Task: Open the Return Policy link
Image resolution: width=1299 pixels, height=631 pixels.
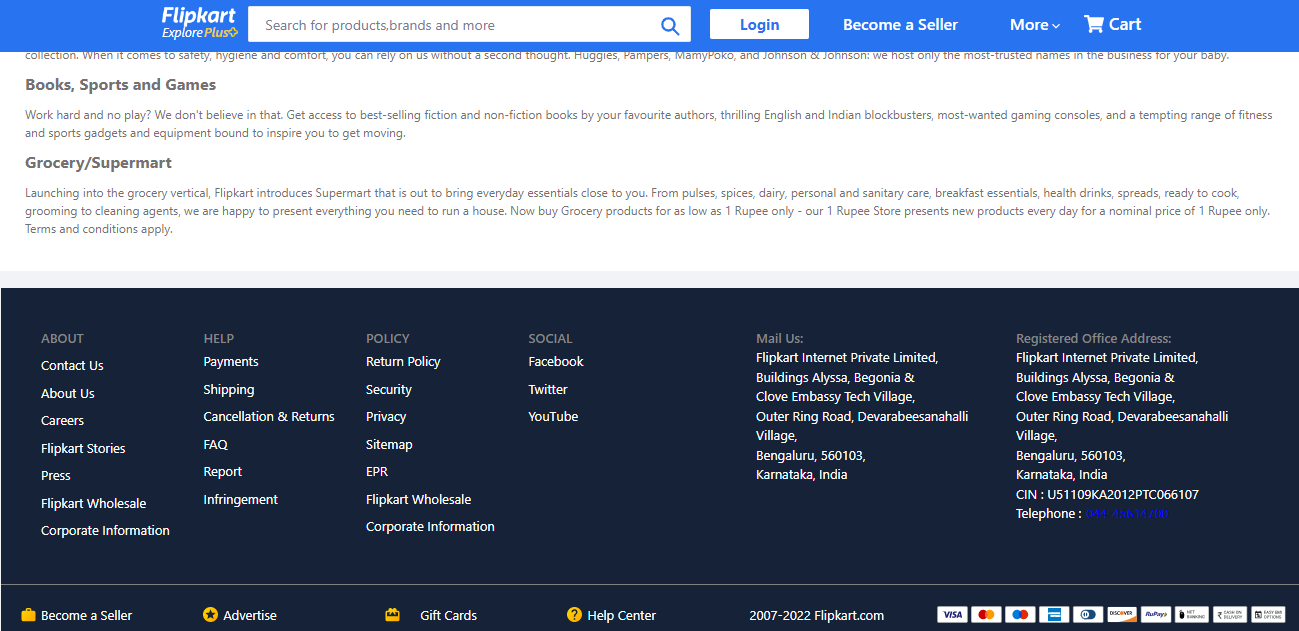Action: coord(403,362)
